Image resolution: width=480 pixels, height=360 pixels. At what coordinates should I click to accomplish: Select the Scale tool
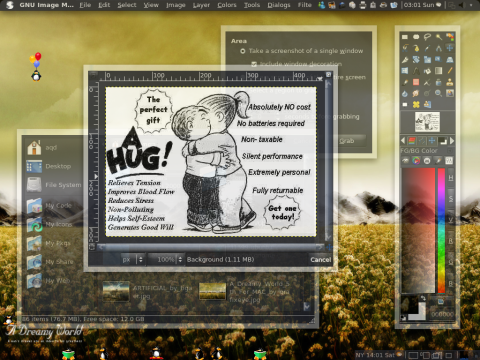pyautogui.click(x=427, y=60)
